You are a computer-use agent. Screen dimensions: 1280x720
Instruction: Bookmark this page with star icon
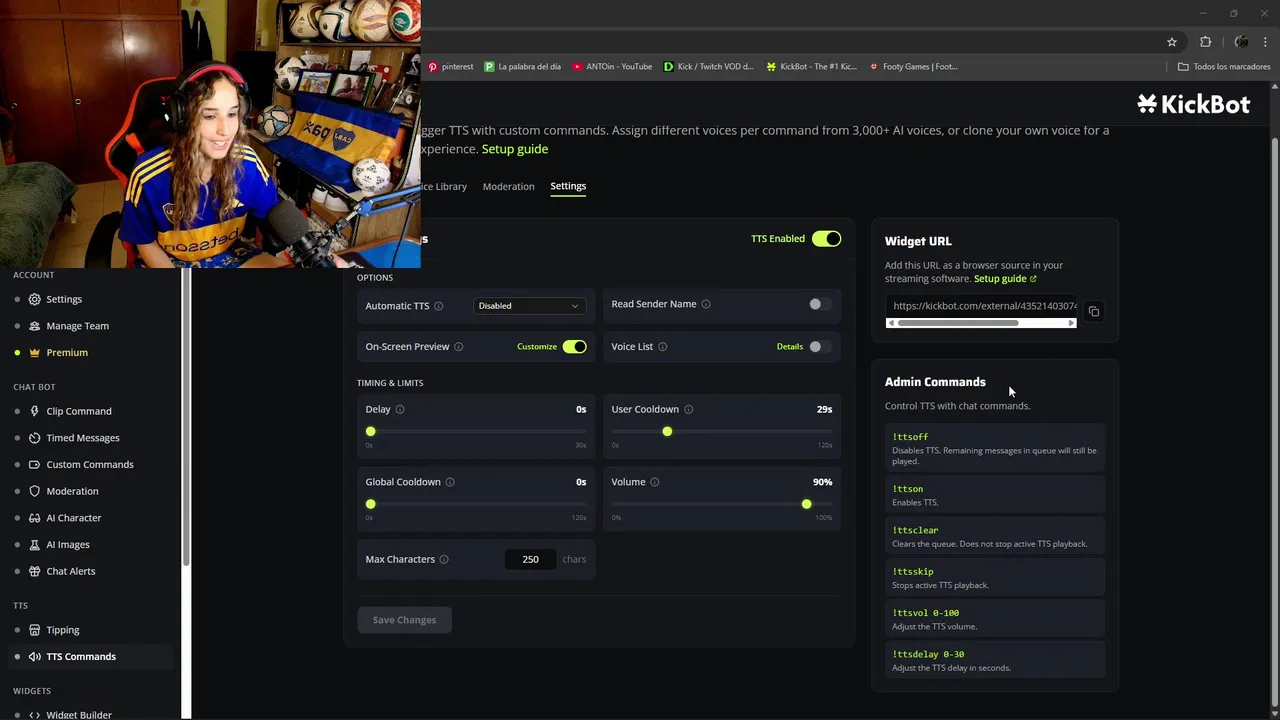tap(1172, 42)
